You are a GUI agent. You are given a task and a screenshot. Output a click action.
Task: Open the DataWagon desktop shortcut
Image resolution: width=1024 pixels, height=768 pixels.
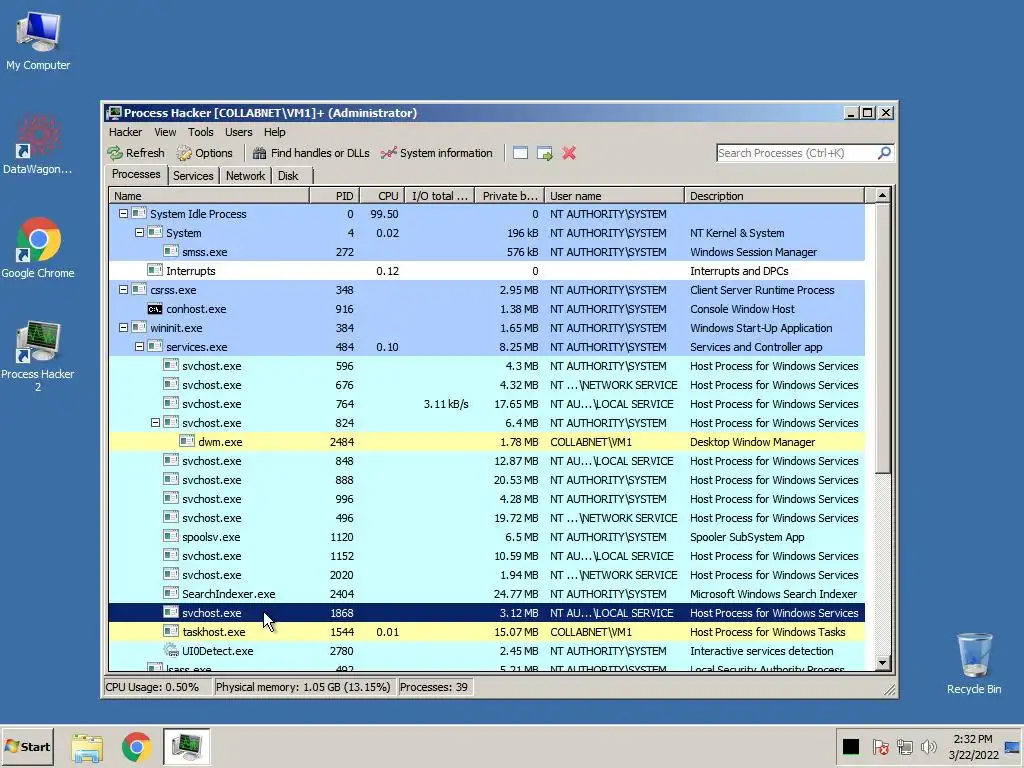coord(38,145)
